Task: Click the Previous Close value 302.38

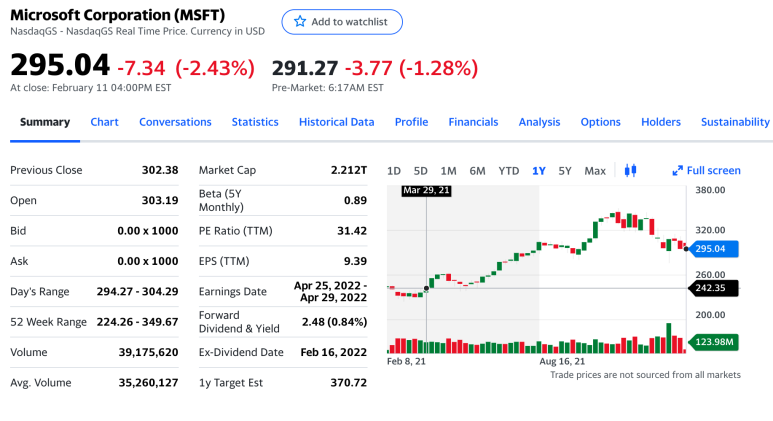Action: 160,170
